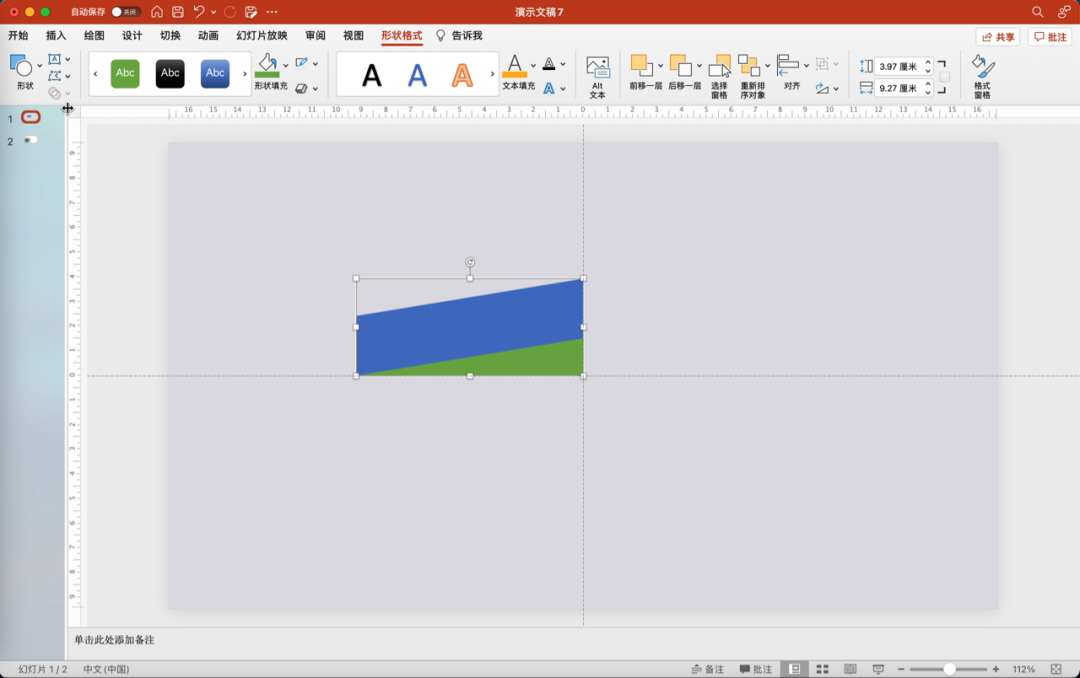Open the 绘图 ribbon tab
This screenshot has width=1080, height=678.
pos(94,35)
